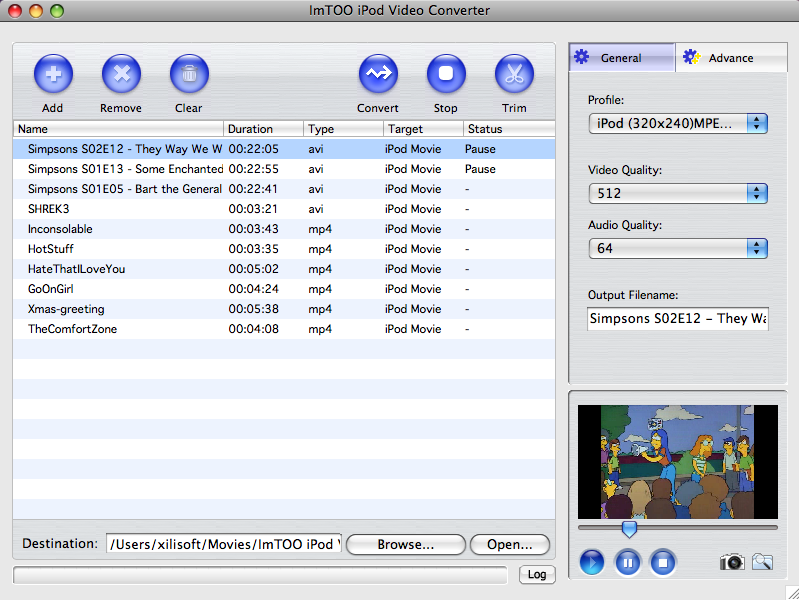
Task: Play the video preview
Action: (592, 562)
